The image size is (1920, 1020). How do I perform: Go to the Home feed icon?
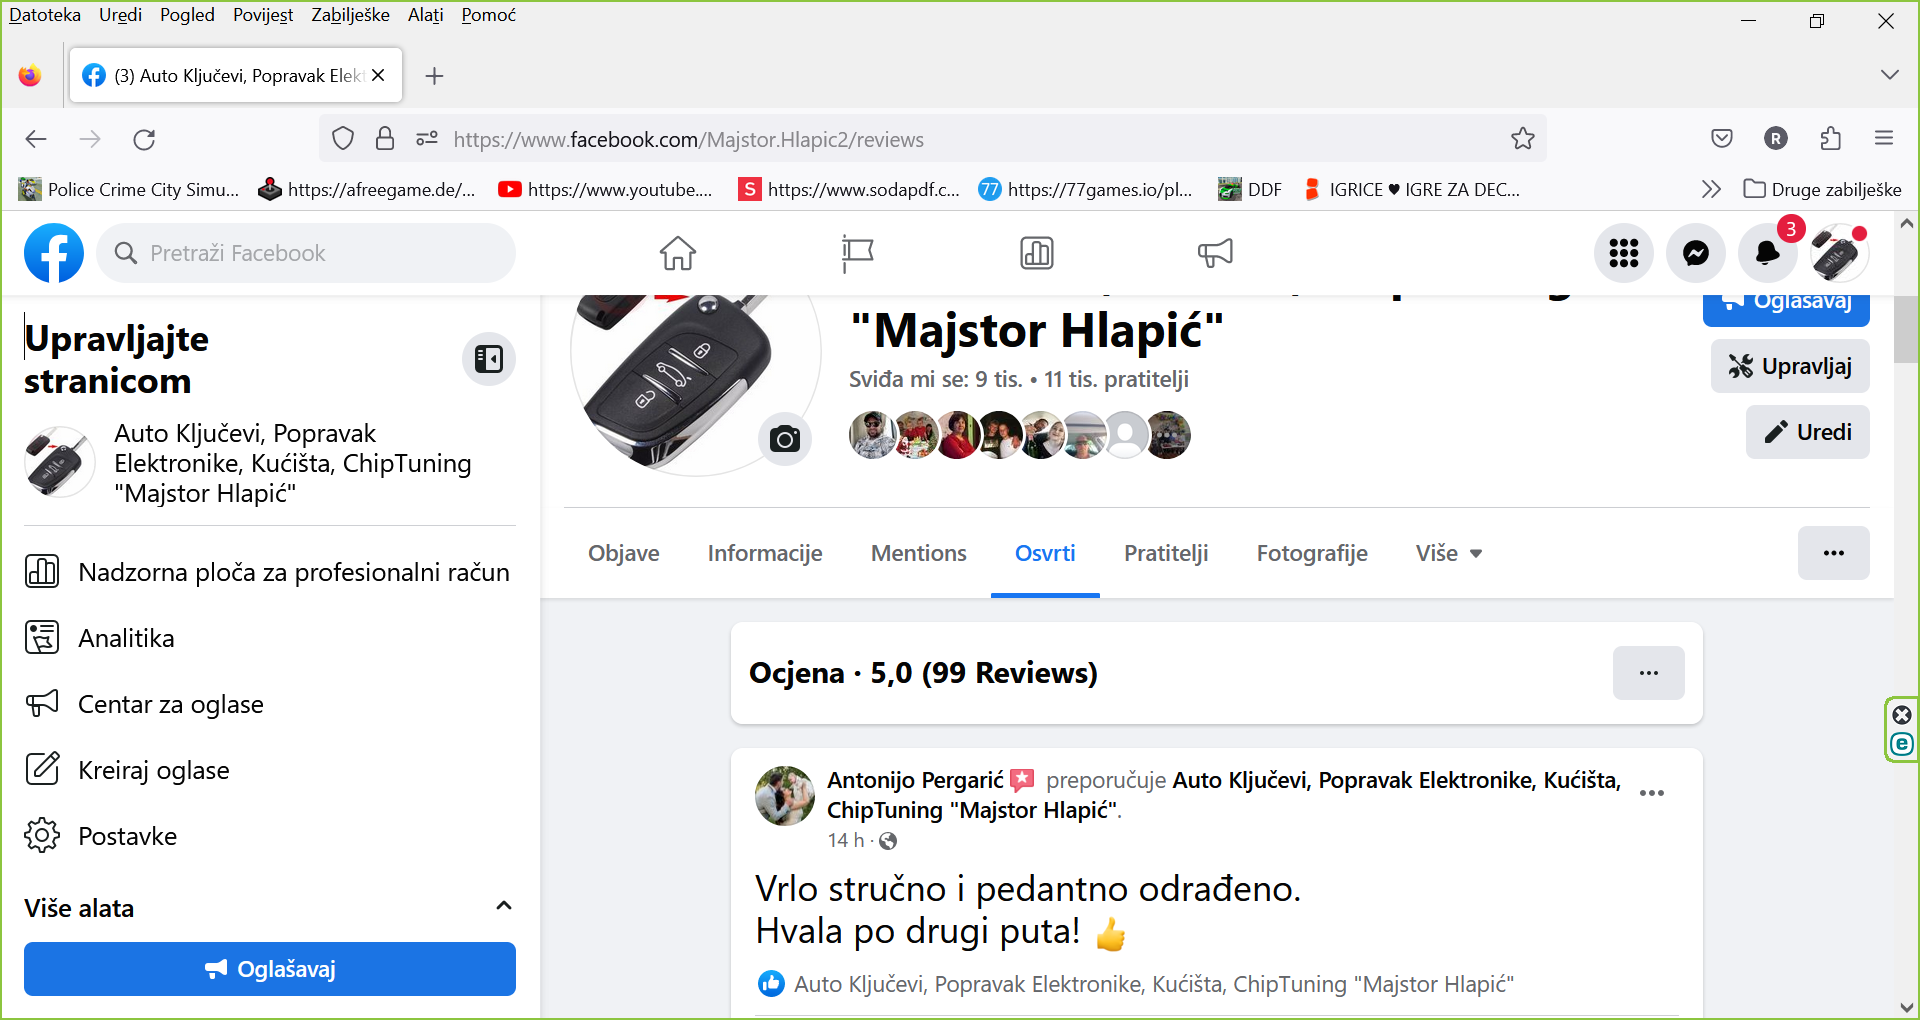678,253
